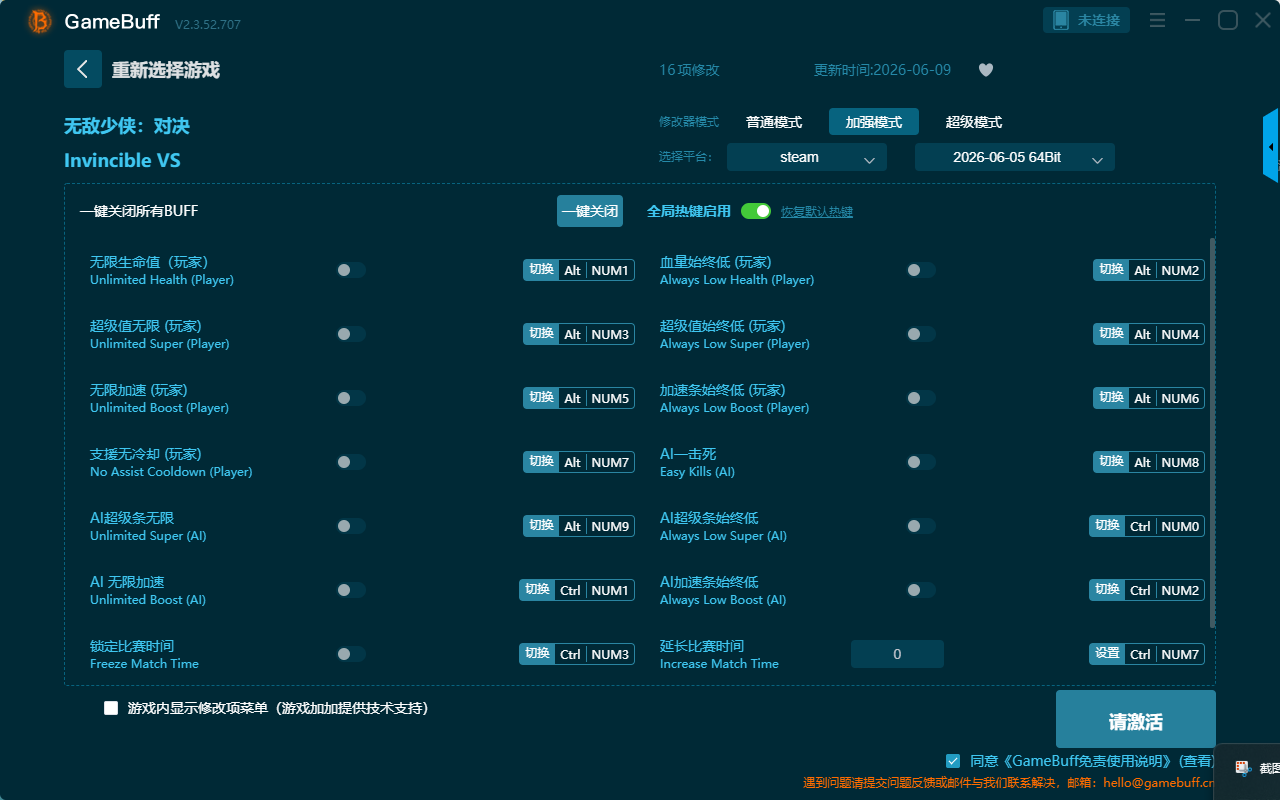Switch to 超级模式 trainer mode
The height and width of the screenshot is (800, 1280).
click(x=974, y=122)
